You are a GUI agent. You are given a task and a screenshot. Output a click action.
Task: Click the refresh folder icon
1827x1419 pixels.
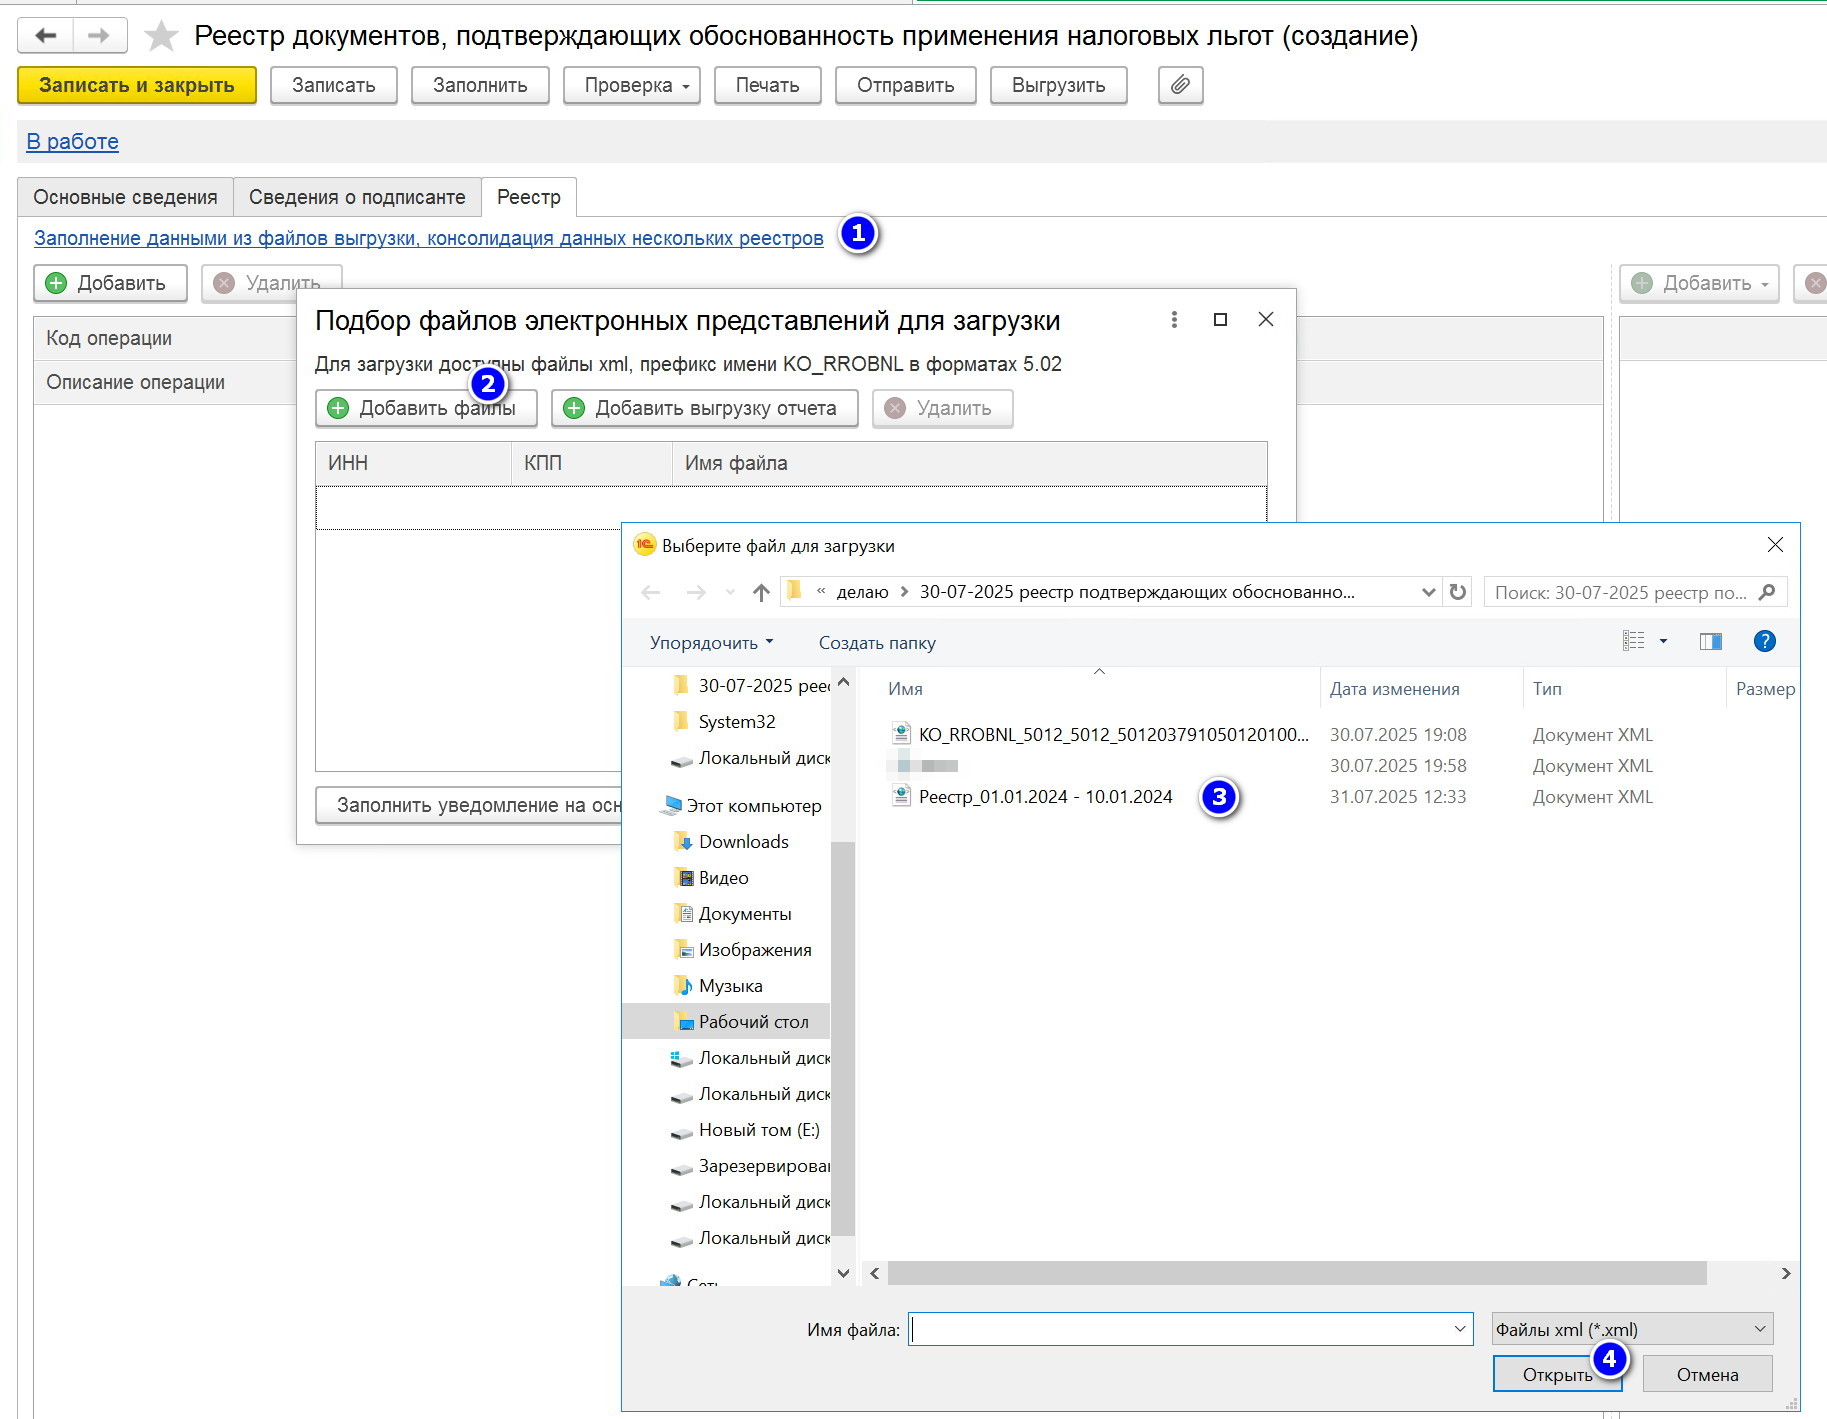click(x=1458, y=592)
